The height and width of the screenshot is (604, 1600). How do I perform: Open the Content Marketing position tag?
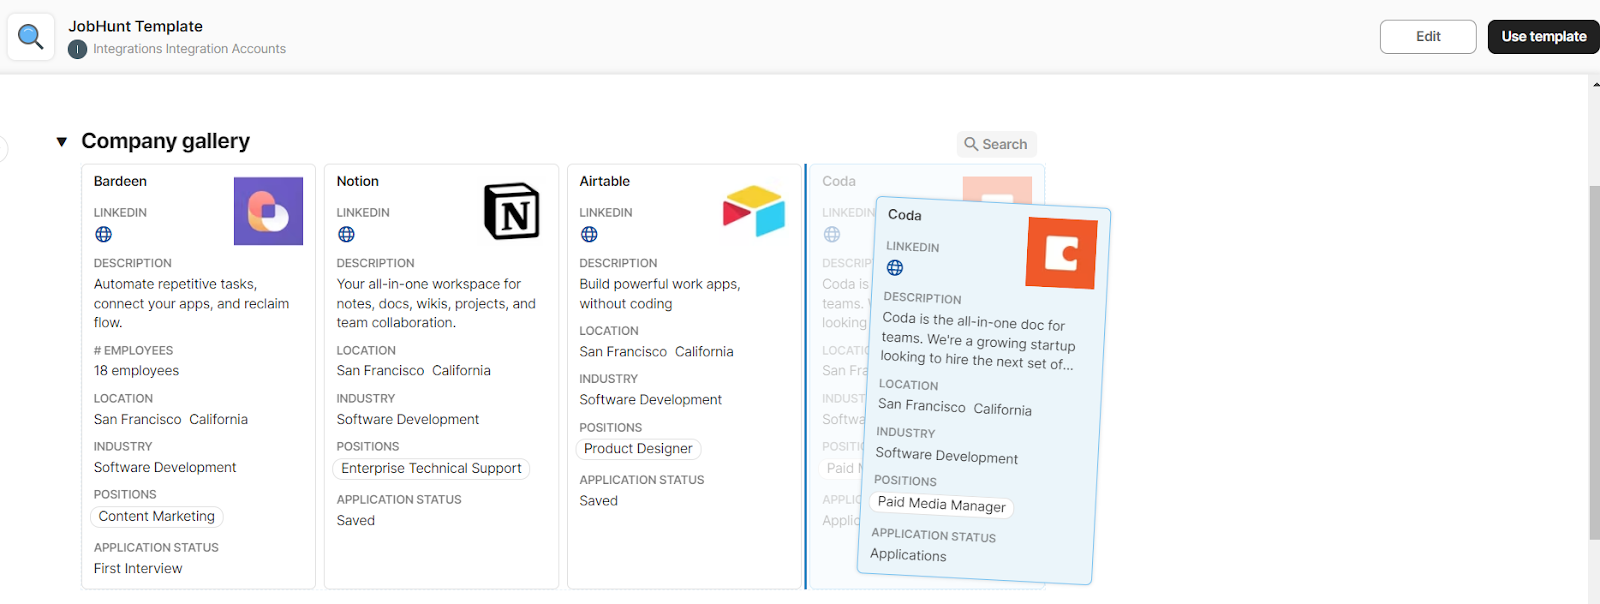pos(157,517)
